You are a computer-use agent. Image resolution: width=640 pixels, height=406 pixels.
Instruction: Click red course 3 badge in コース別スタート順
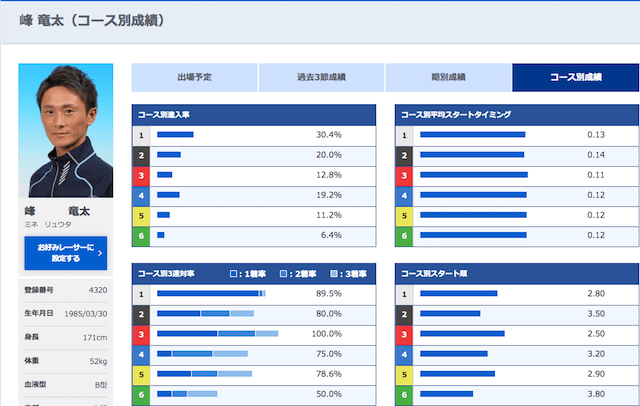click(x=404, y=334)
